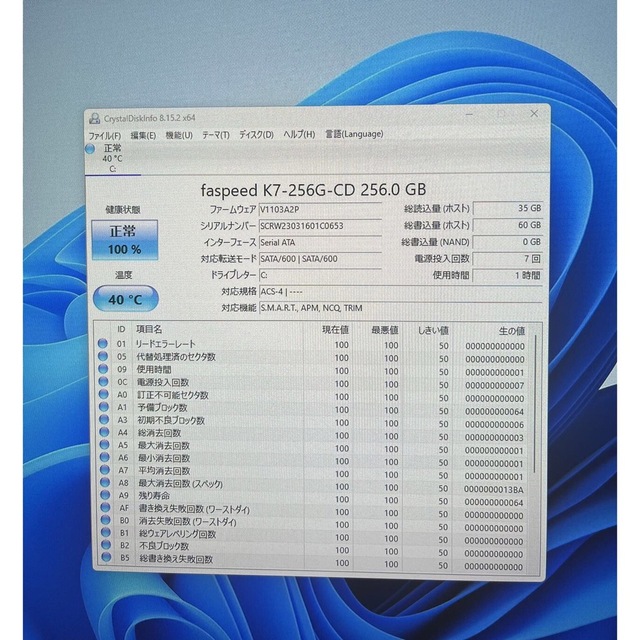This screenshot has height=640, width=640.
Task: Open the 編集(E) menu
Action: coord(143,136)
